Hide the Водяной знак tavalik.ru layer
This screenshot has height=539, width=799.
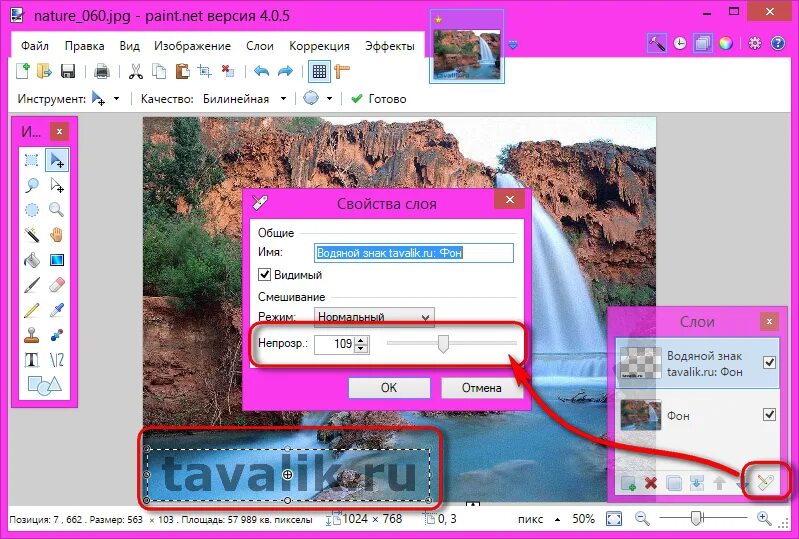(x=769, y=362)
